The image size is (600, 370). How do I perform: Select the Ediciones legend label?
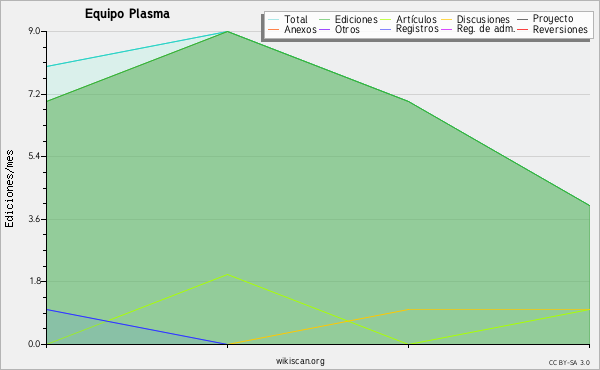click(x=356, y=20)
